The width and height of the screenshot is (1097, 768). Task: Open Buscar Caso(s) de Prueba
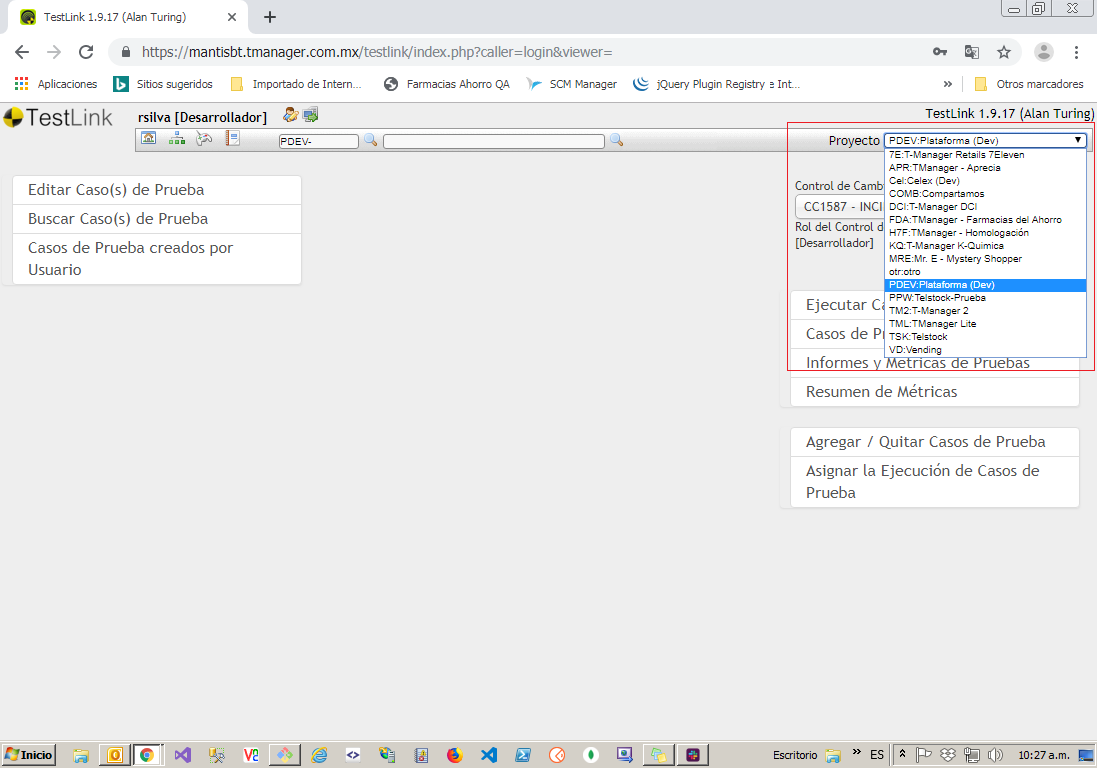pyautogui.click(x=157, y=219)
